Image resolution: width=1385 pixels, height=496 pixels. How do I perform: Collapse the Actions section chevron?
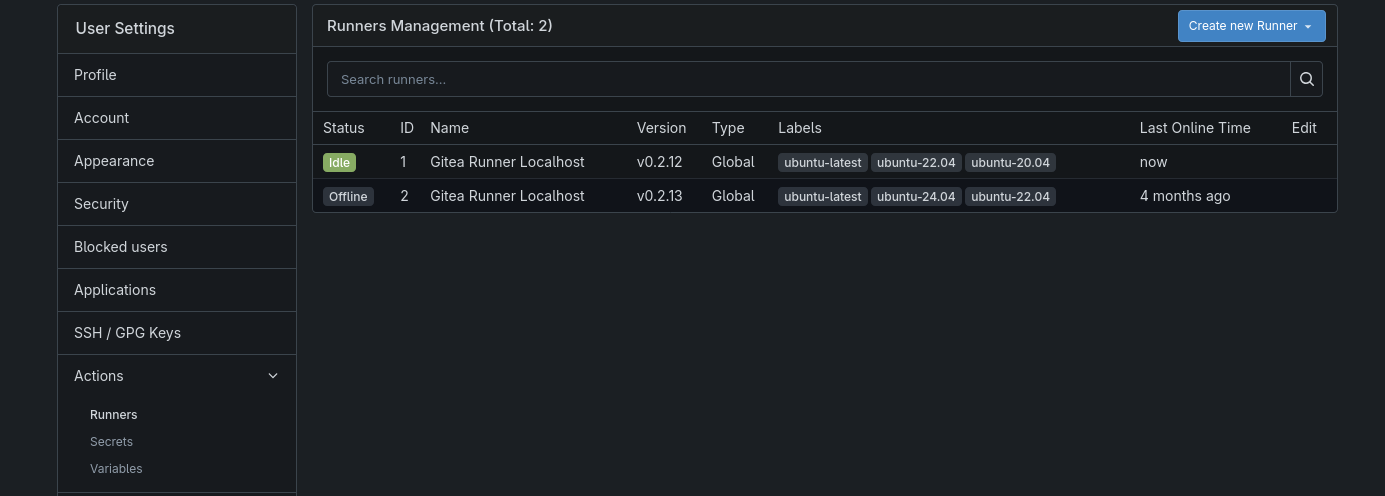click(273, 376)
